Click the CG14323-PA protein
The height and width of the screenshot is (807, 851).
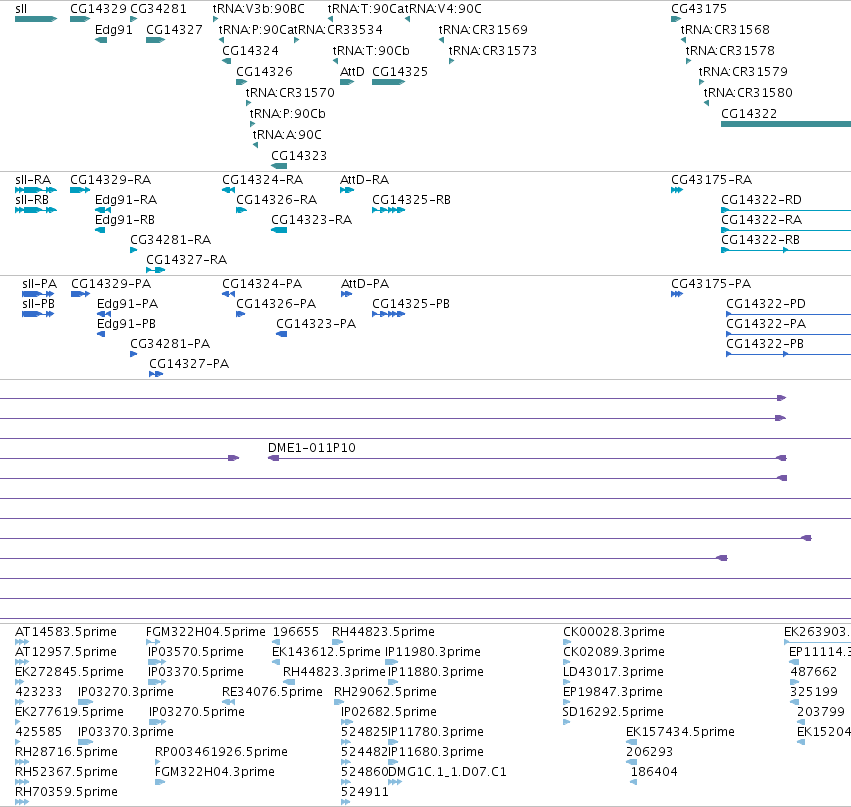coord(282,334)
